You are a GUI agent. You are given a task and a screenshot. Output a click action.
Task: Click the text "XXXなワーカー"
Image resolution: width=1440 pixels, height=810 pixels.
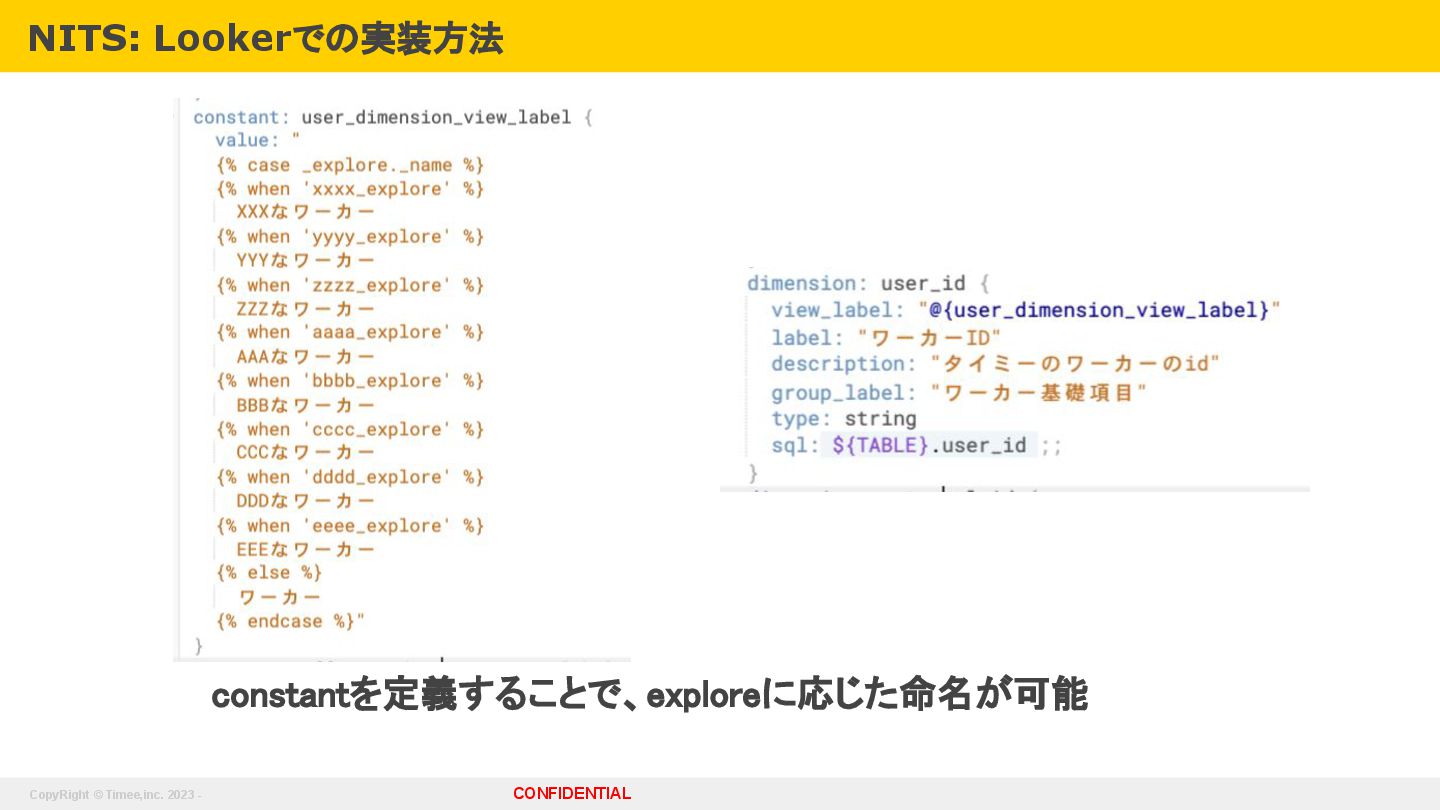pyautogui.click(x=305, y=212)
